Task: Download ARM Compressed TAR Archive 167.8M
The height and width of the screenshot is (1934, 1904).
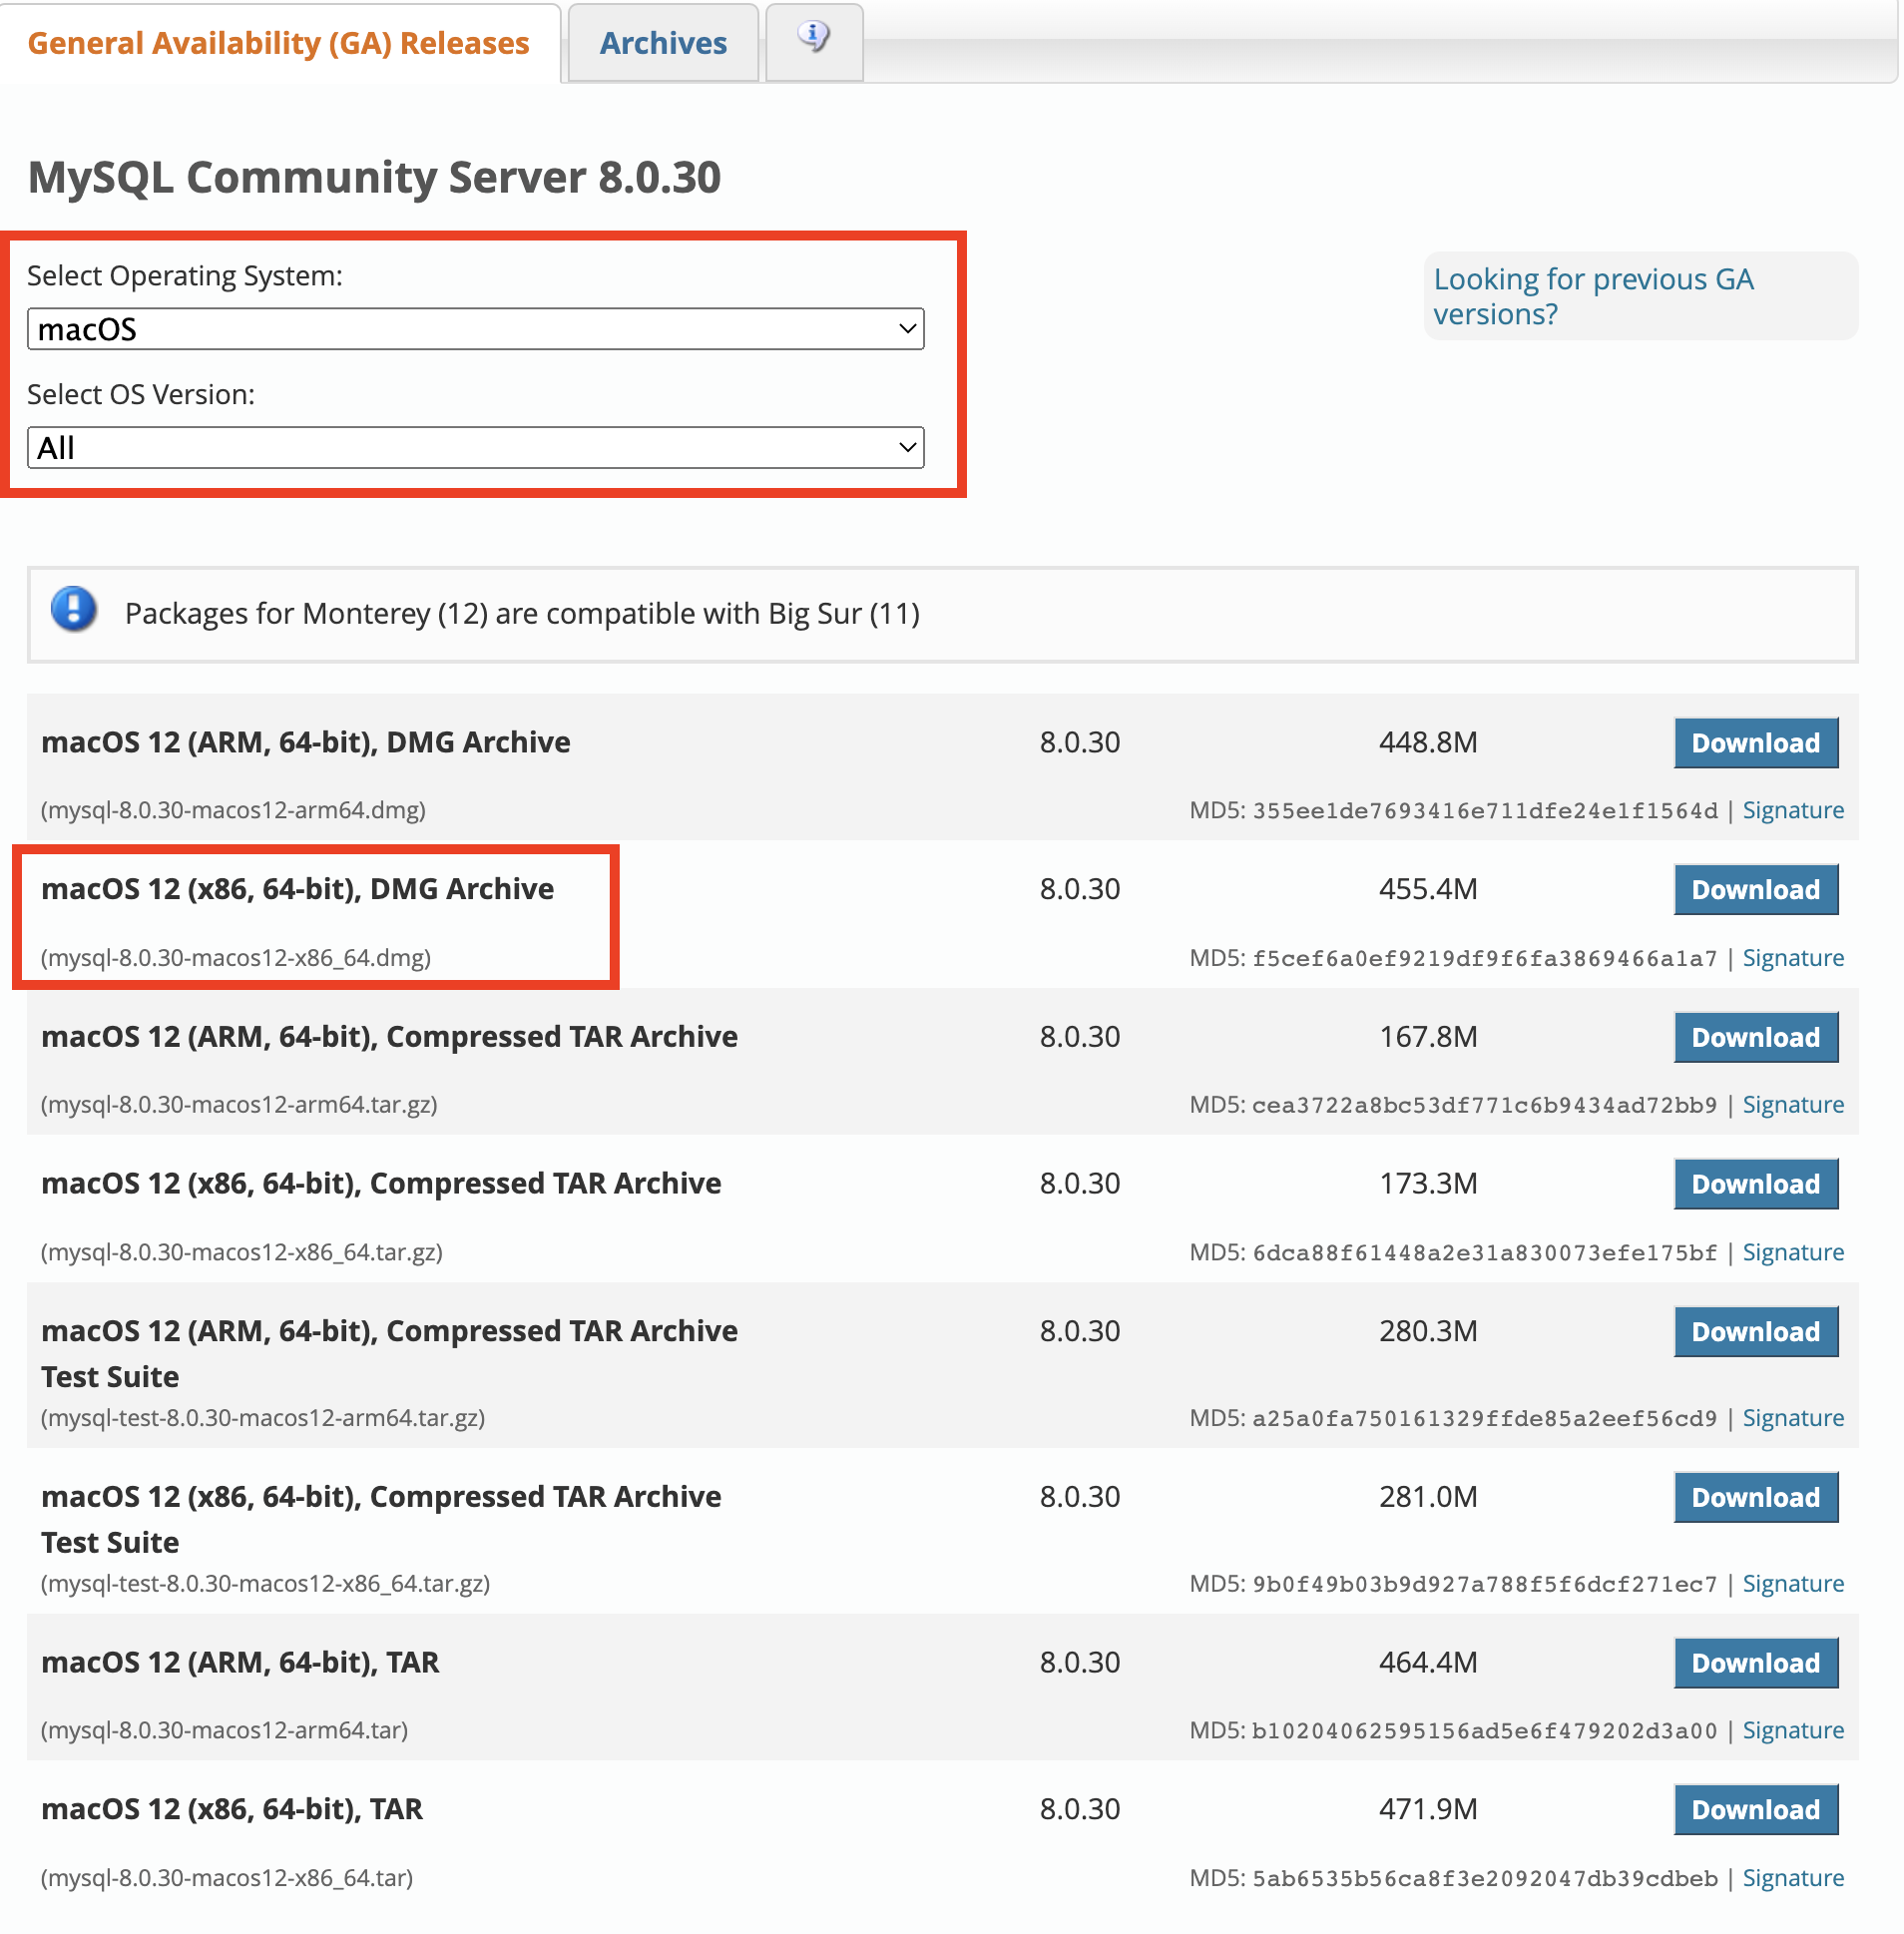Action: click(1757, 1039)
